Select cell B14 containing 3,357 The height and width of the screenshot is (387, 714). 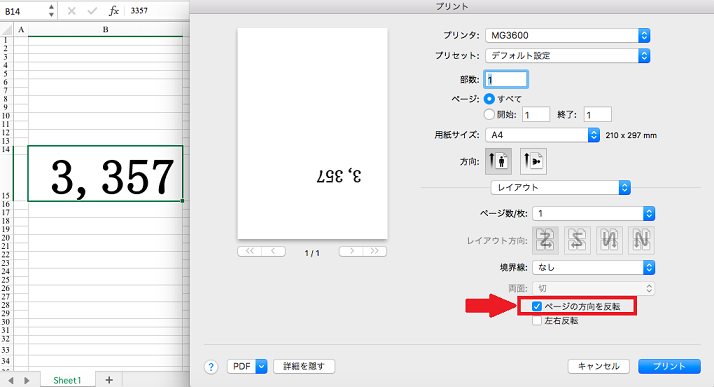105,173
